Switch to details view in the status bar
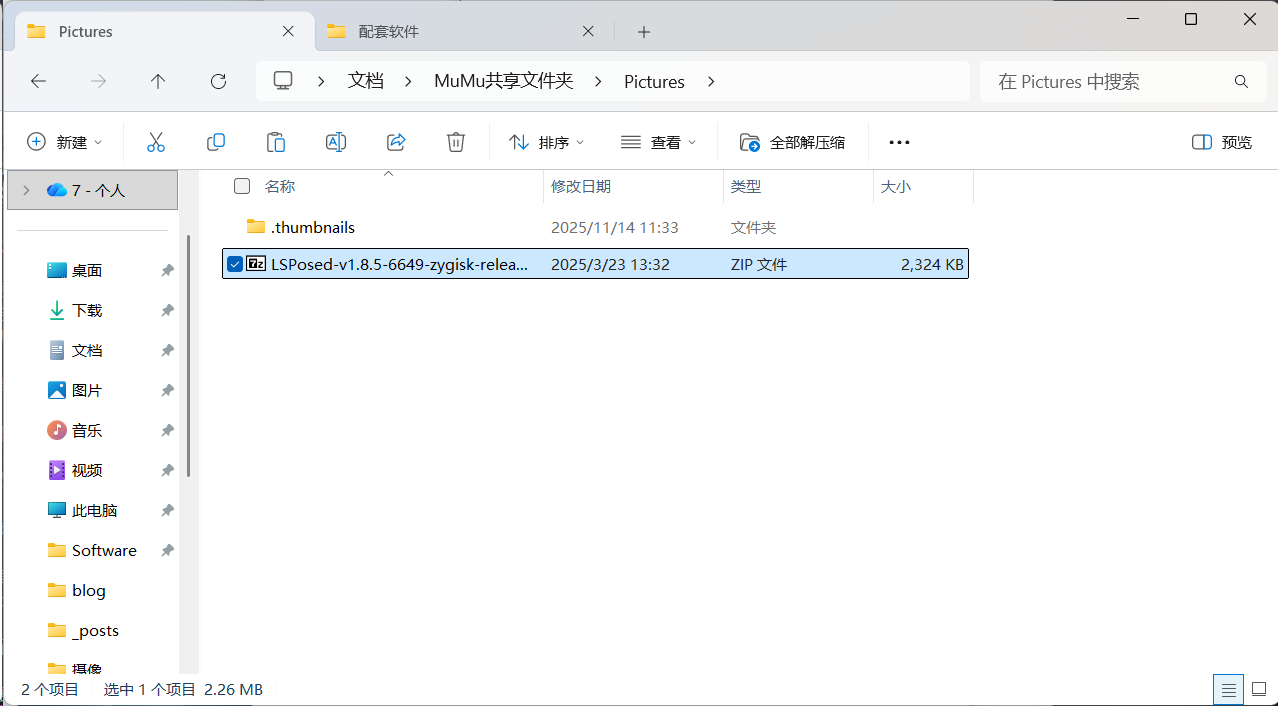Viewport: 1278px width, 706px height. [1228, 689]
